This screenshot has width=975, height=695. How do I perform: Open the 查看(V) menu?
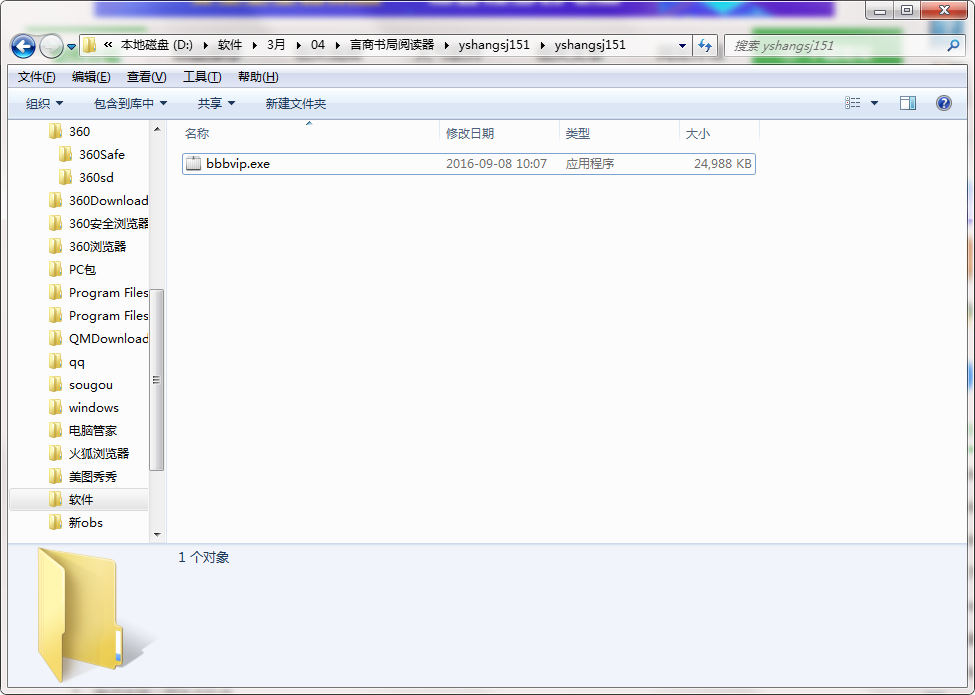[147, 77]
